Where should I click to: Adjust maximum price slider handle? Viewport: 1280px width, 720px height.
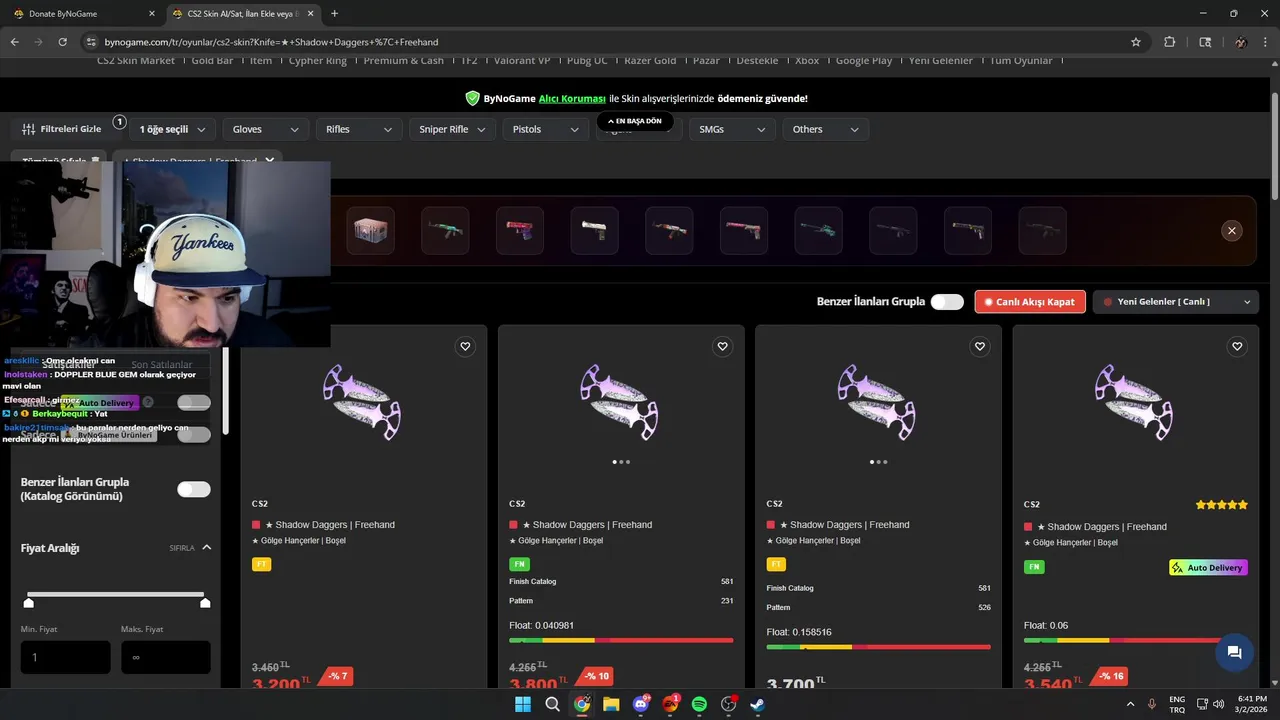tap(205, 603)
